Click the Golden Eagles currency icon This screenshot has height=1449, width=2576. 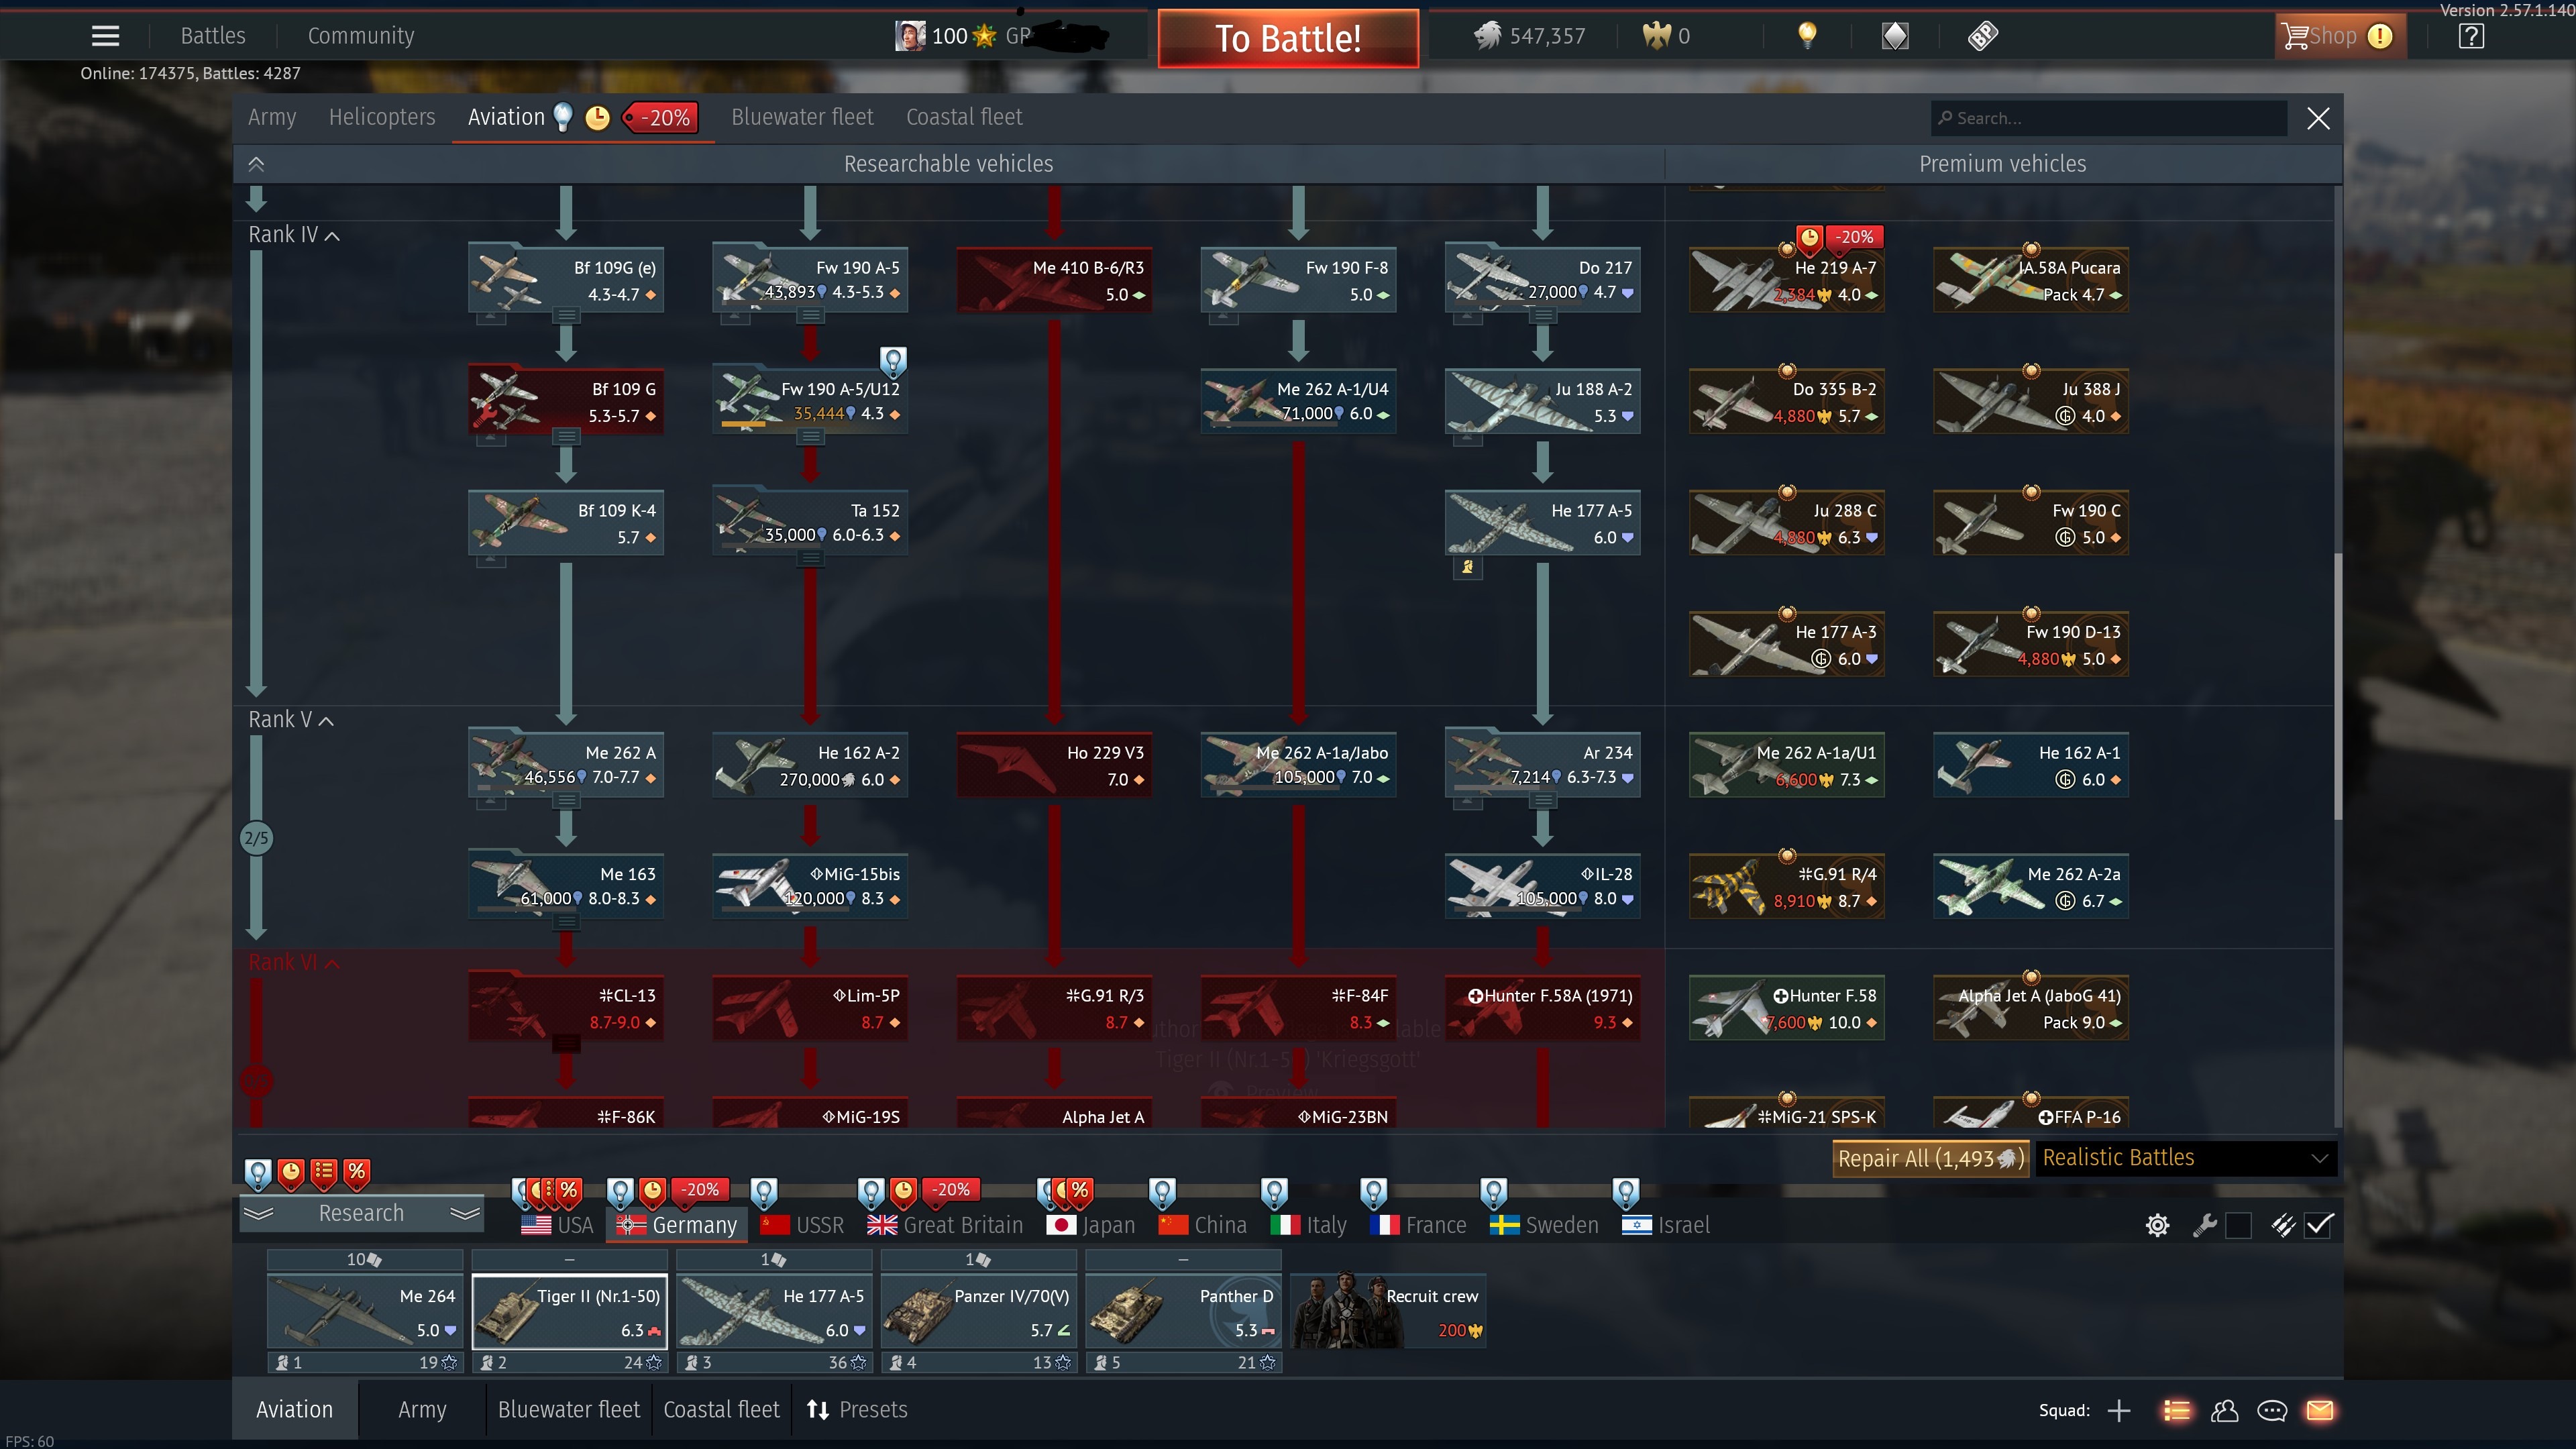[1656, 36]
